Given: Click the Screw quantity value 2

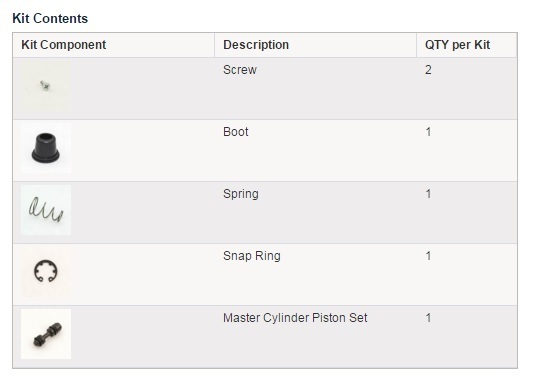Looking at the screenshot, I should click(x=428, y=70).
